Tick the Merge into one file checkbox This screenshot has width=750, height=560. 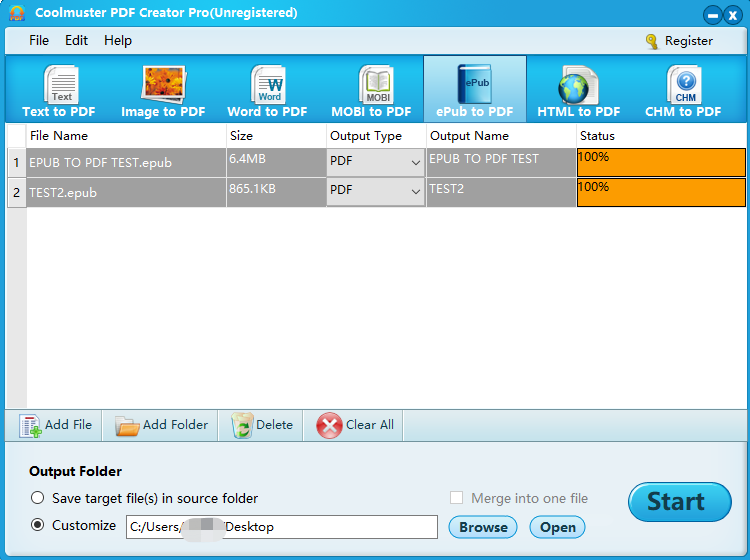pyautogui.click(x=456, y=498)
